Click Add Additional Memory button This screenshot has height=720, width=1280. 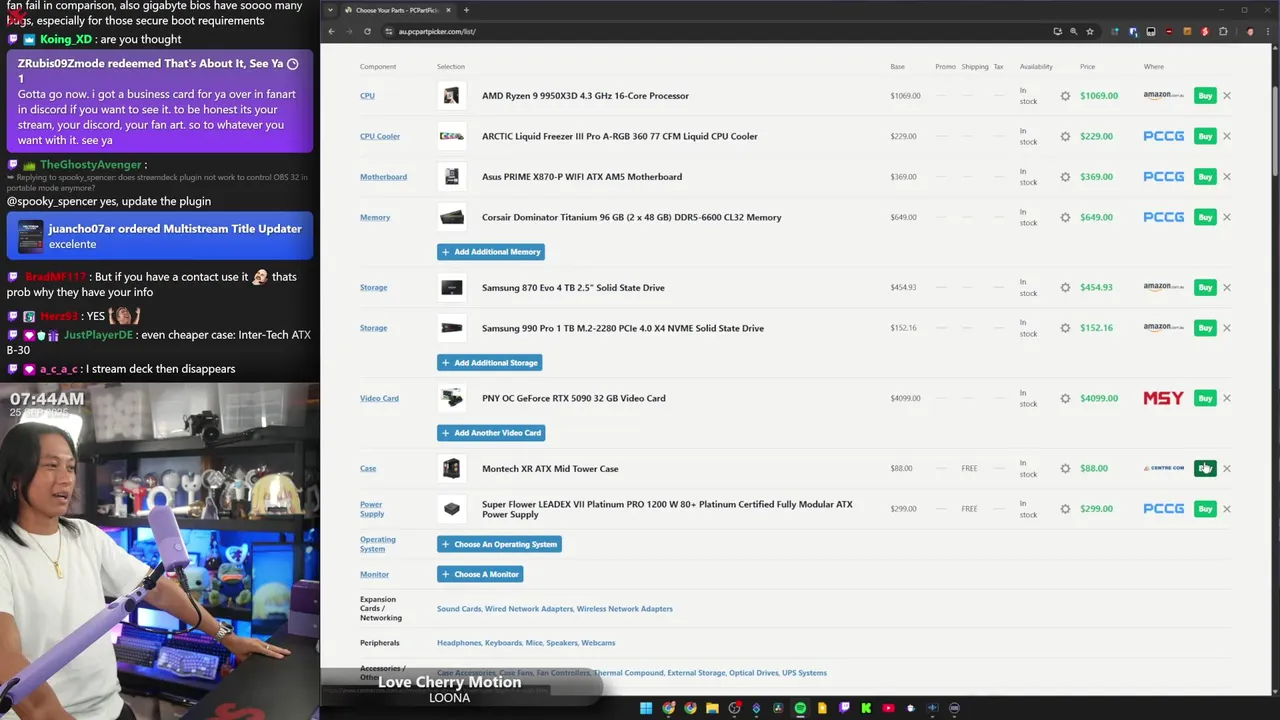tap(490, 252)
